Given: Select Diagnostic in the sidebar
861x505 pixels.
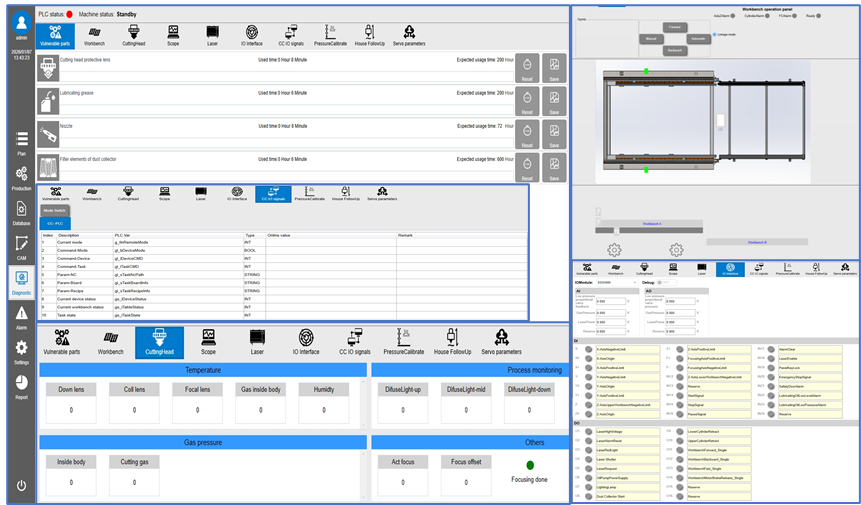Looking at the screenshot, I should (x=21, y=282).
